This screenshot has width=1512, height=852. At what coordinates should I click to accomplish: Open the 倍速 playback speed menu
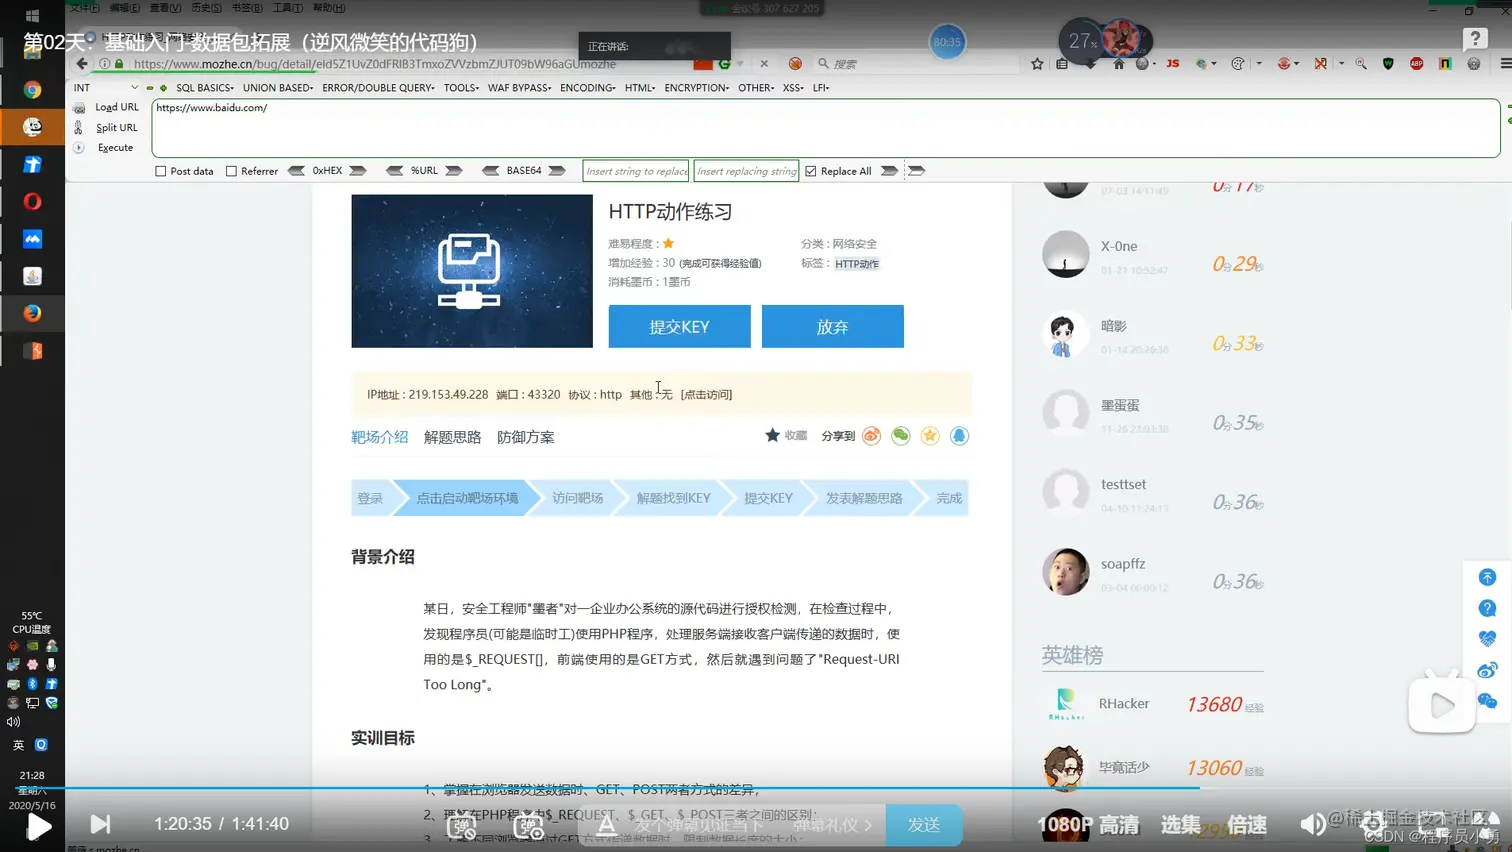pyautogui.click(x=1247, y=825)
